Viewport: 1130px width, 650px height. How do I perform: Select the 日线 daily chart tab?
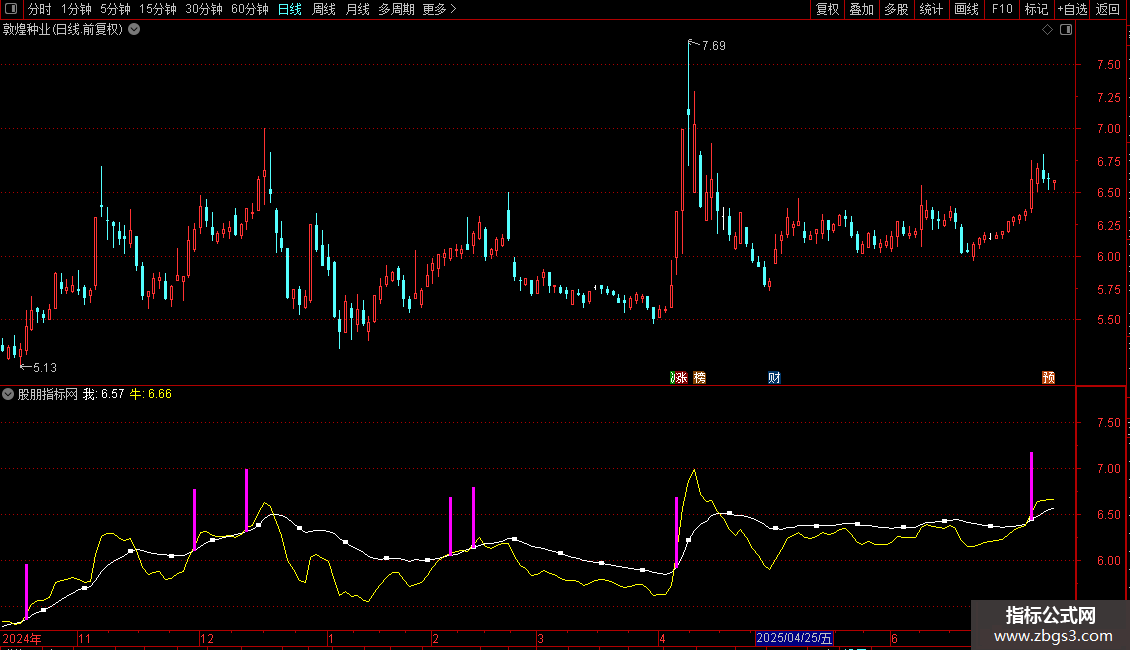[x=290, y=9]
